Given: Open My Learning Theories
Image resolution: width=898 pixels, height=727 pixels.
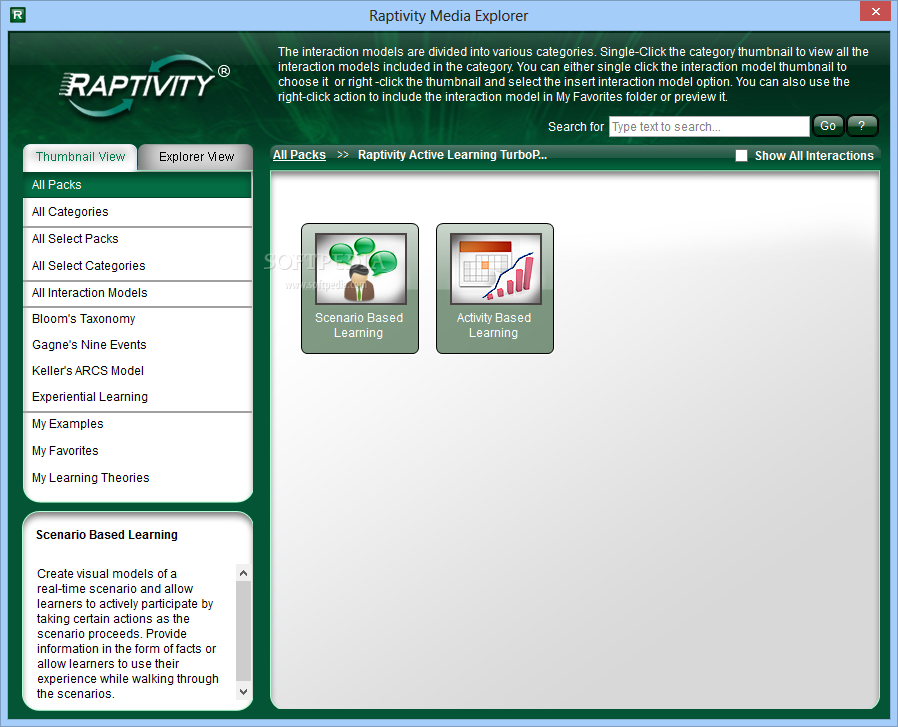Looking at the screenshot, I should pos(137,478).
